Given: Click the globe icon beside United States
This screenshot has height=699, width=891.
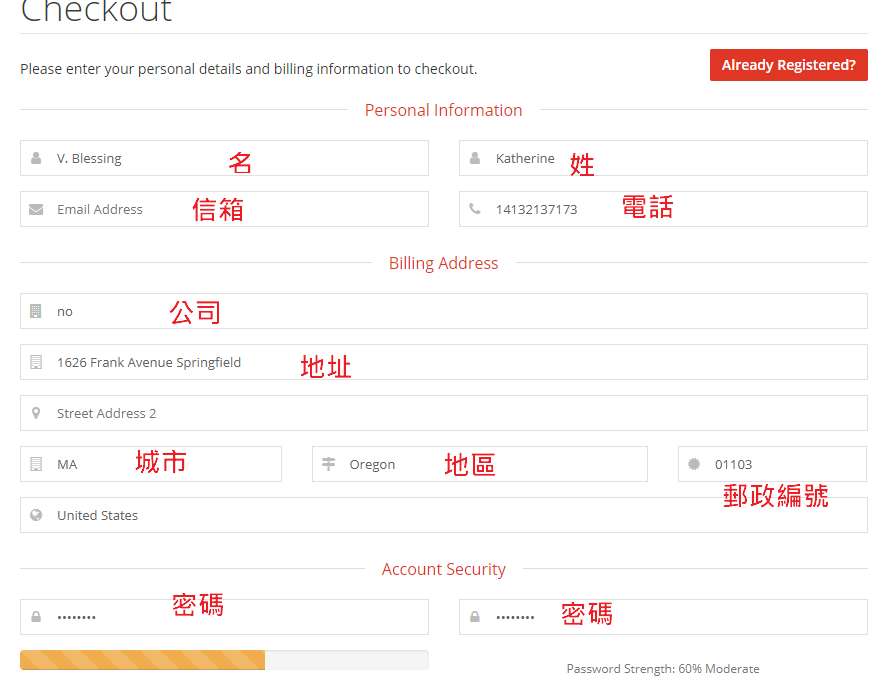Looking at the screenshot, I should point(36,515).
